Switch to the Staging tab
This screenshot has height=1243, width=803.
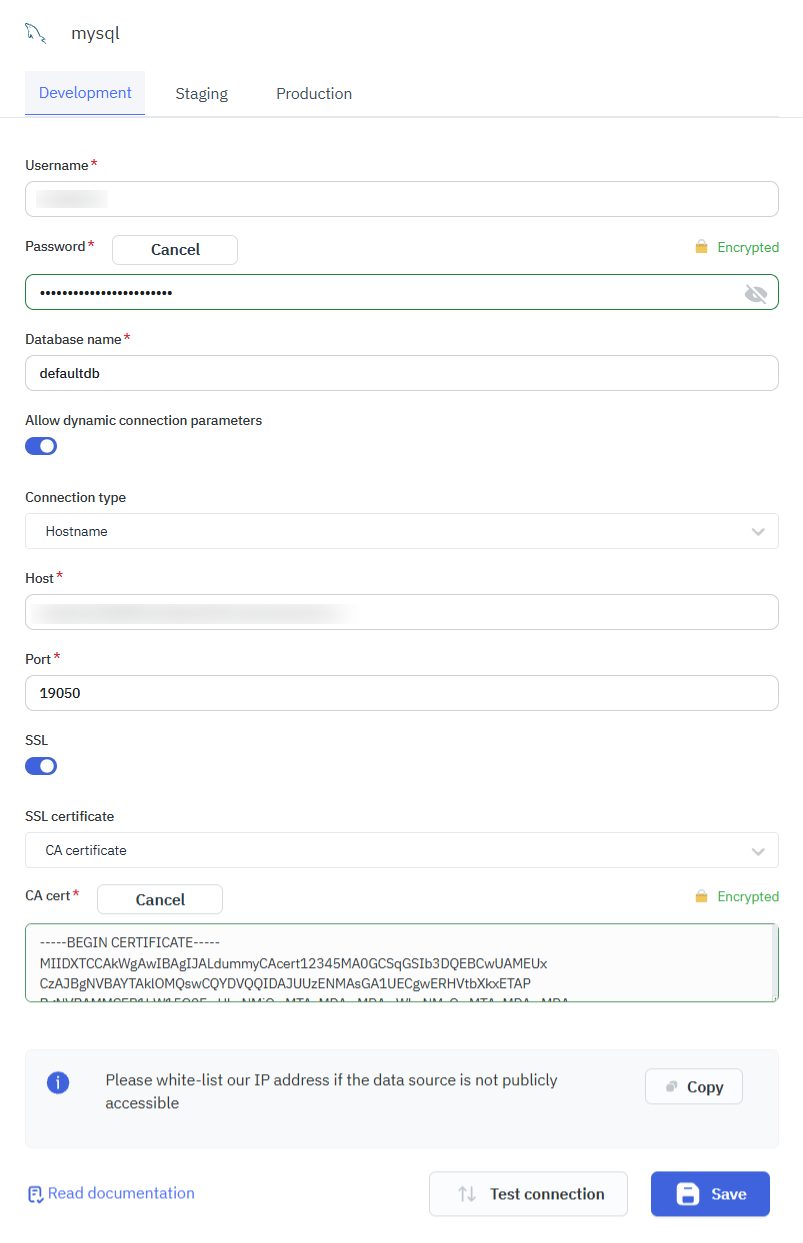[x=201, y=93]
